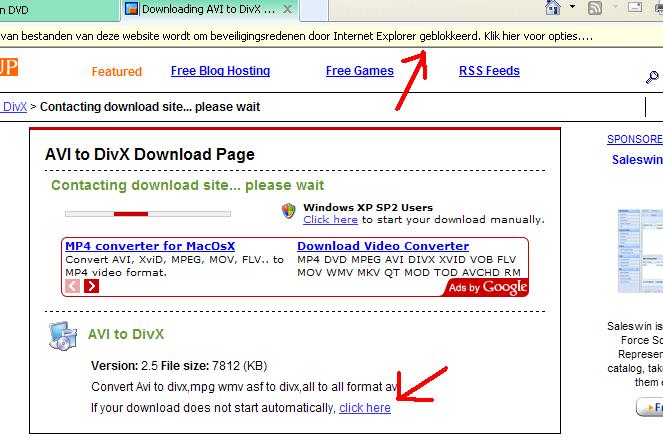Open the RSS Feeds link
The image size is (663, 441).
489,71
